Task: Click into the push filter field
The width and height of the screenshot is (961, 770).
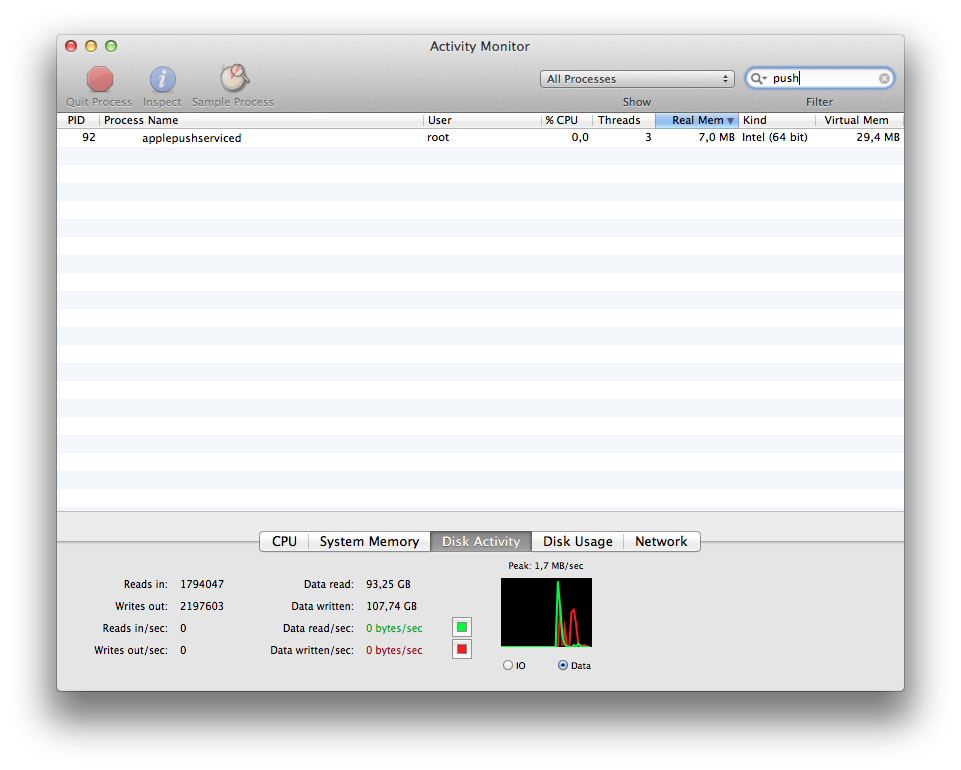Action: (x=821, y=78)
